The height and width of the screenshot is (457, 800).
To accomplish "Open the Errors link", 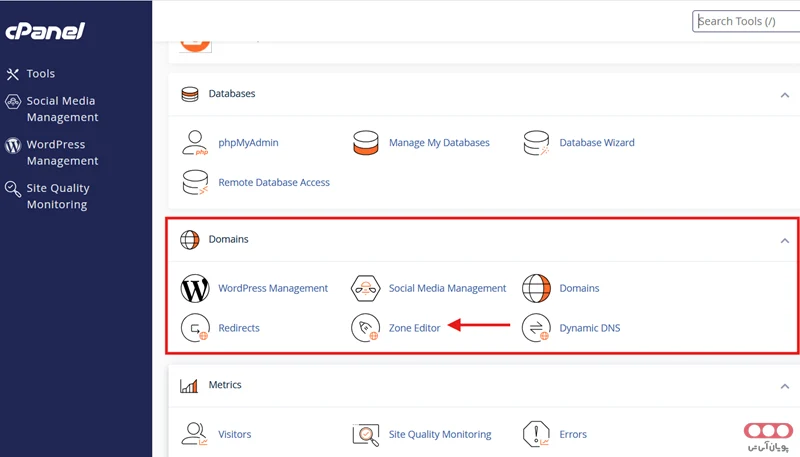I will click(573, 435).
